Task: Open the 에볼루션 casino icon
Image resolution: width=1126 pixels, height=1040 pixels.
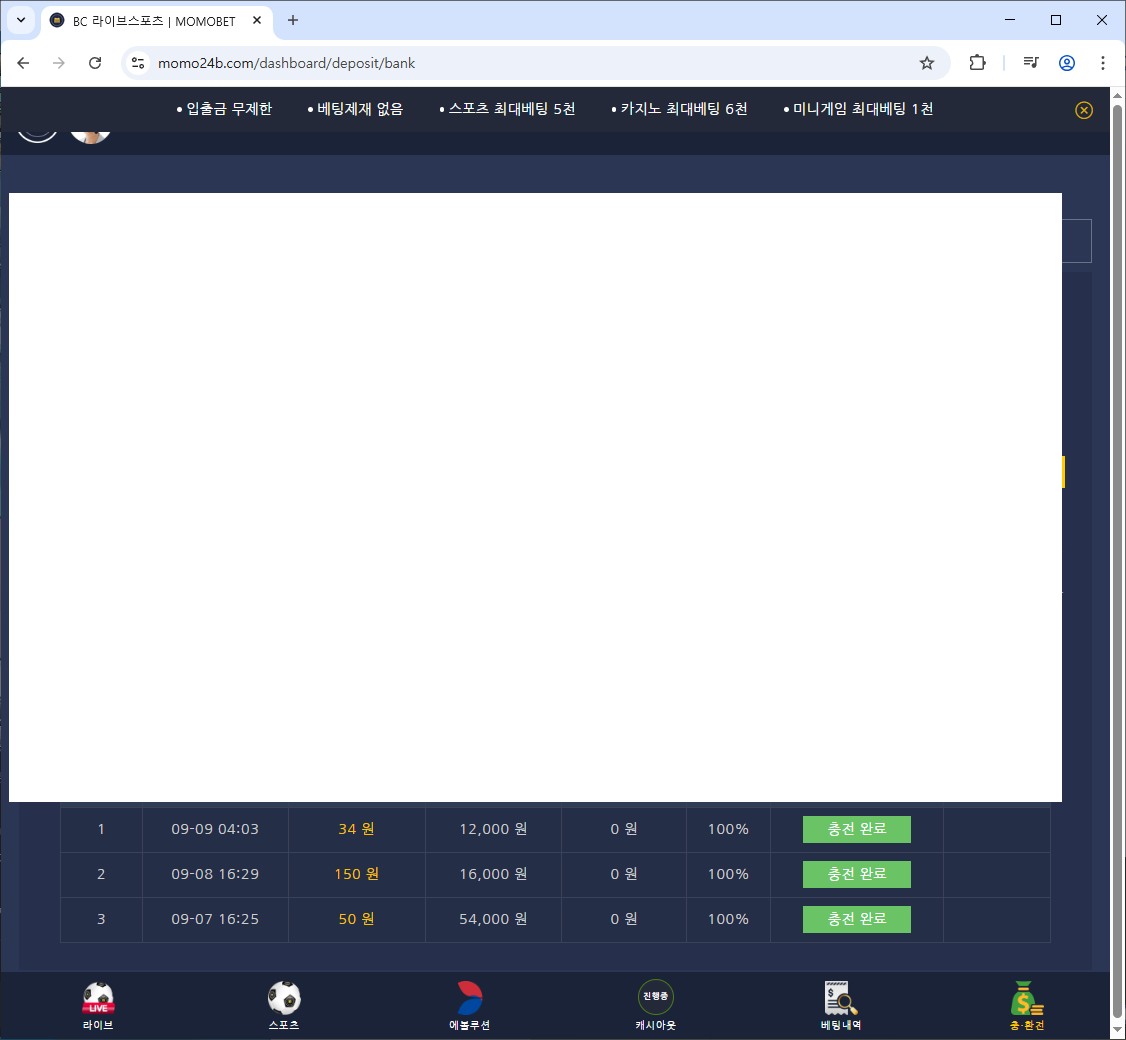Action: coord(469,999)
